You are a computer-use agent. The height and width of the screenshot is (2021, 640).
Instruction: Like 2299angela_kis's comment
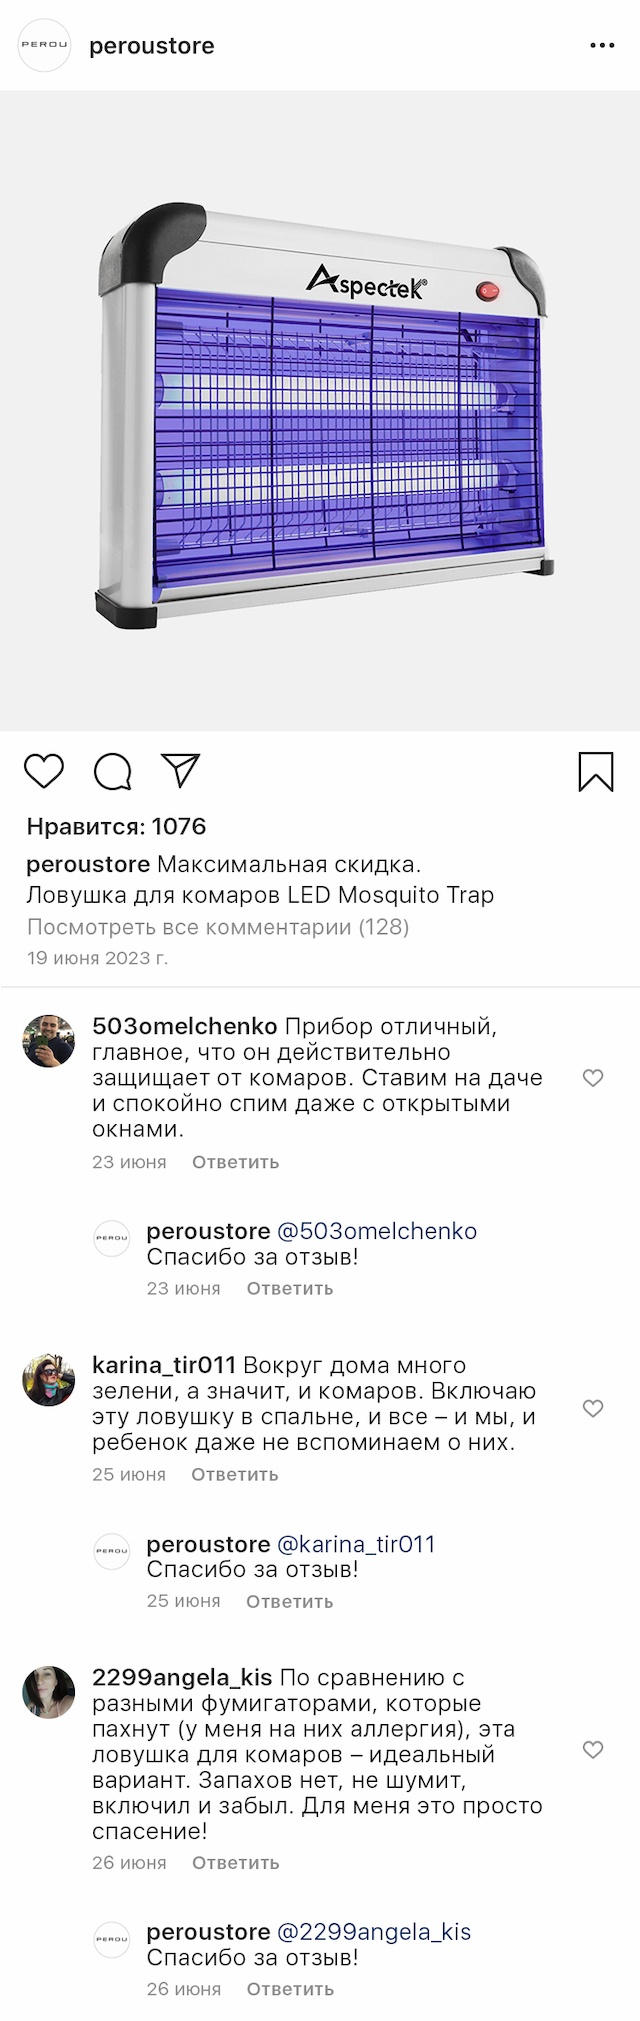[x=593, y=1750]
